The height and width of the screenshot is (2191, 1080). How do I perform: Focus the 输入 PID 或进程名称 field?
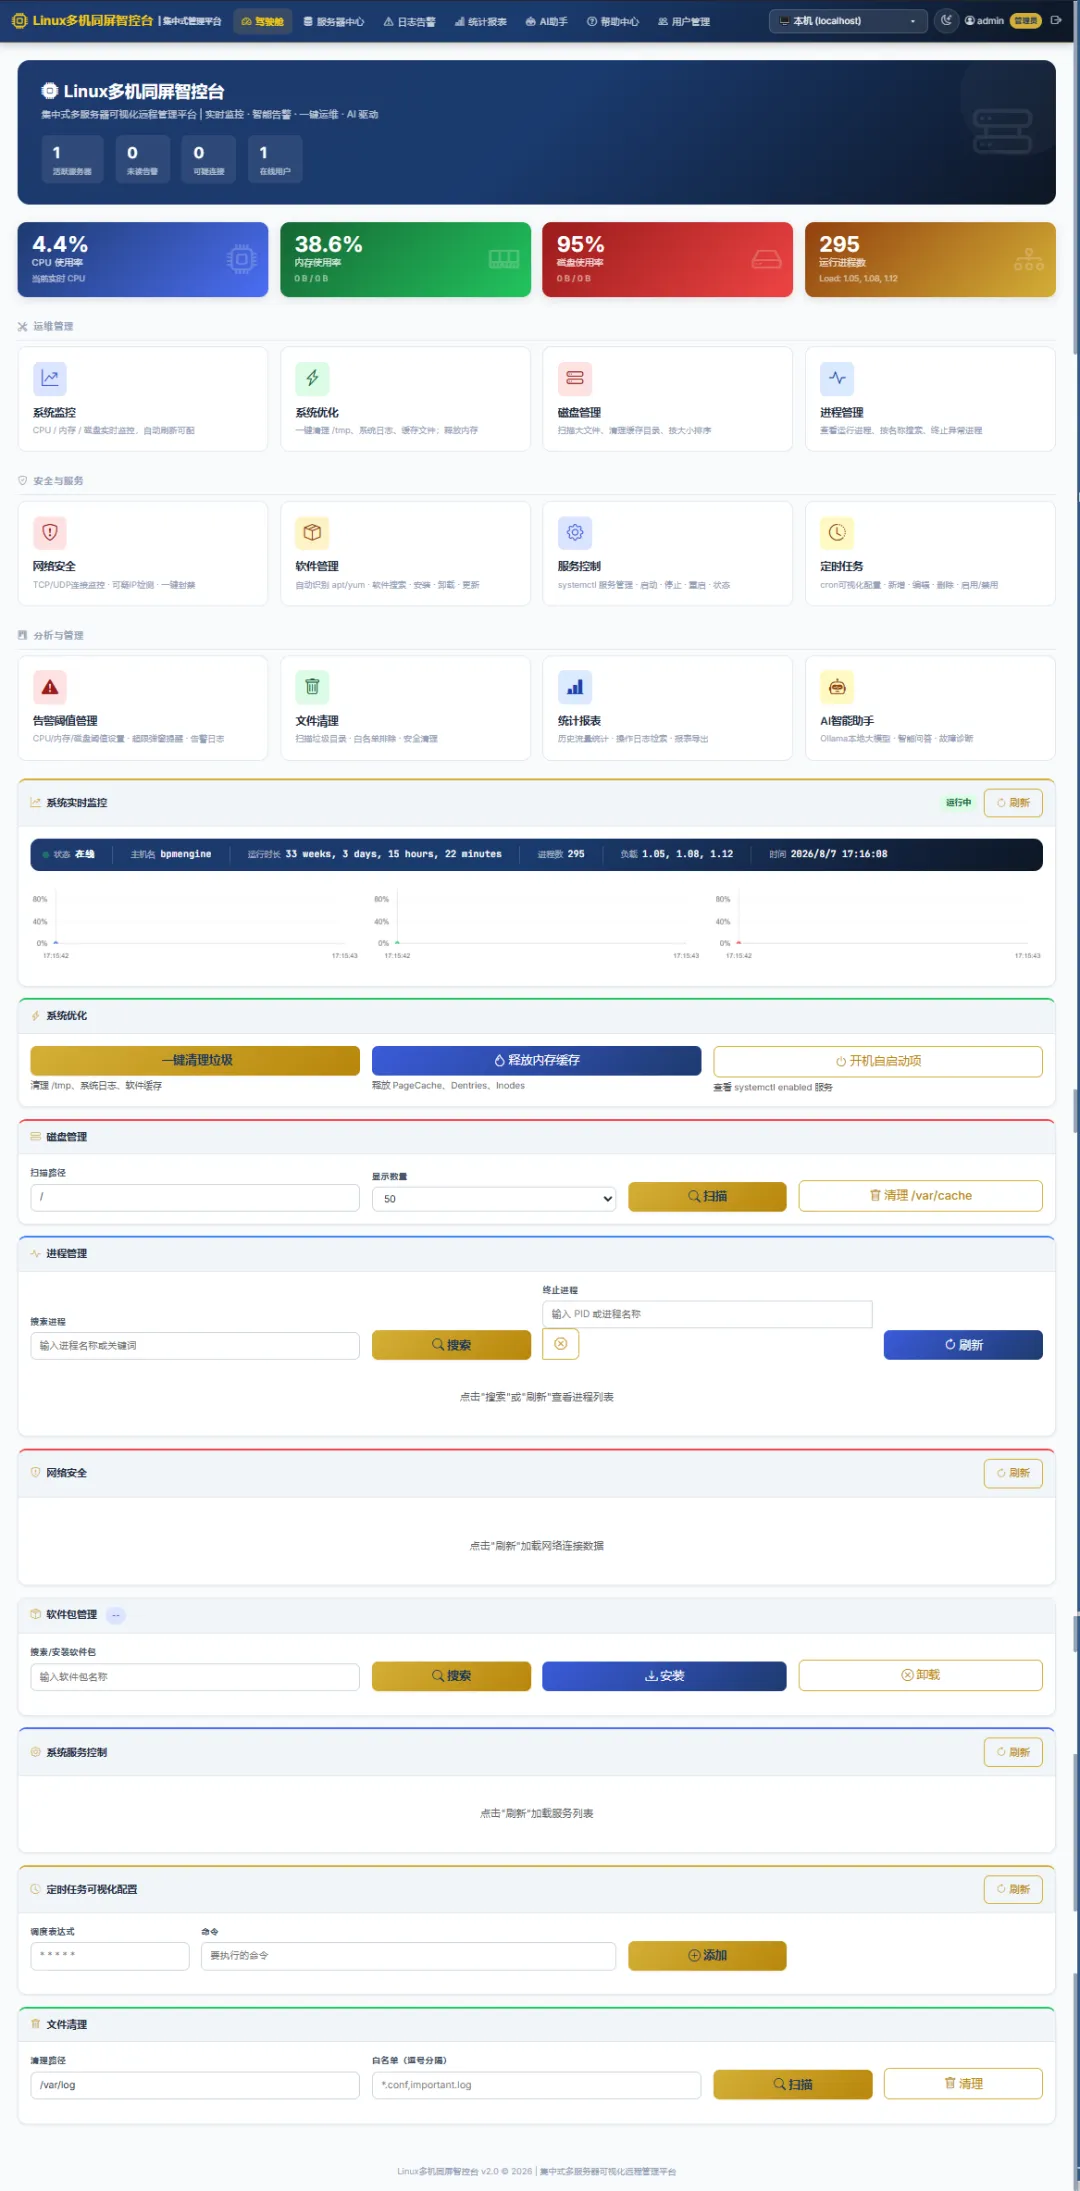coord(707,1314)
